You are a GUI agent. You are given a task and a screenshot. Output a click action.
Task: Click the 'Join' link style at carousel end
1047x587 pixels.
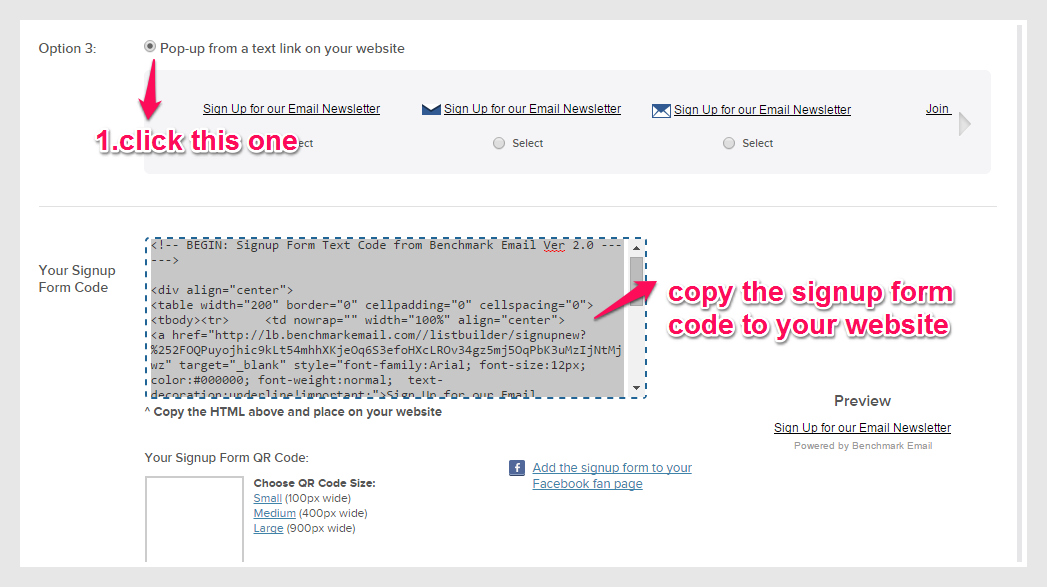(x=937, y=109)
